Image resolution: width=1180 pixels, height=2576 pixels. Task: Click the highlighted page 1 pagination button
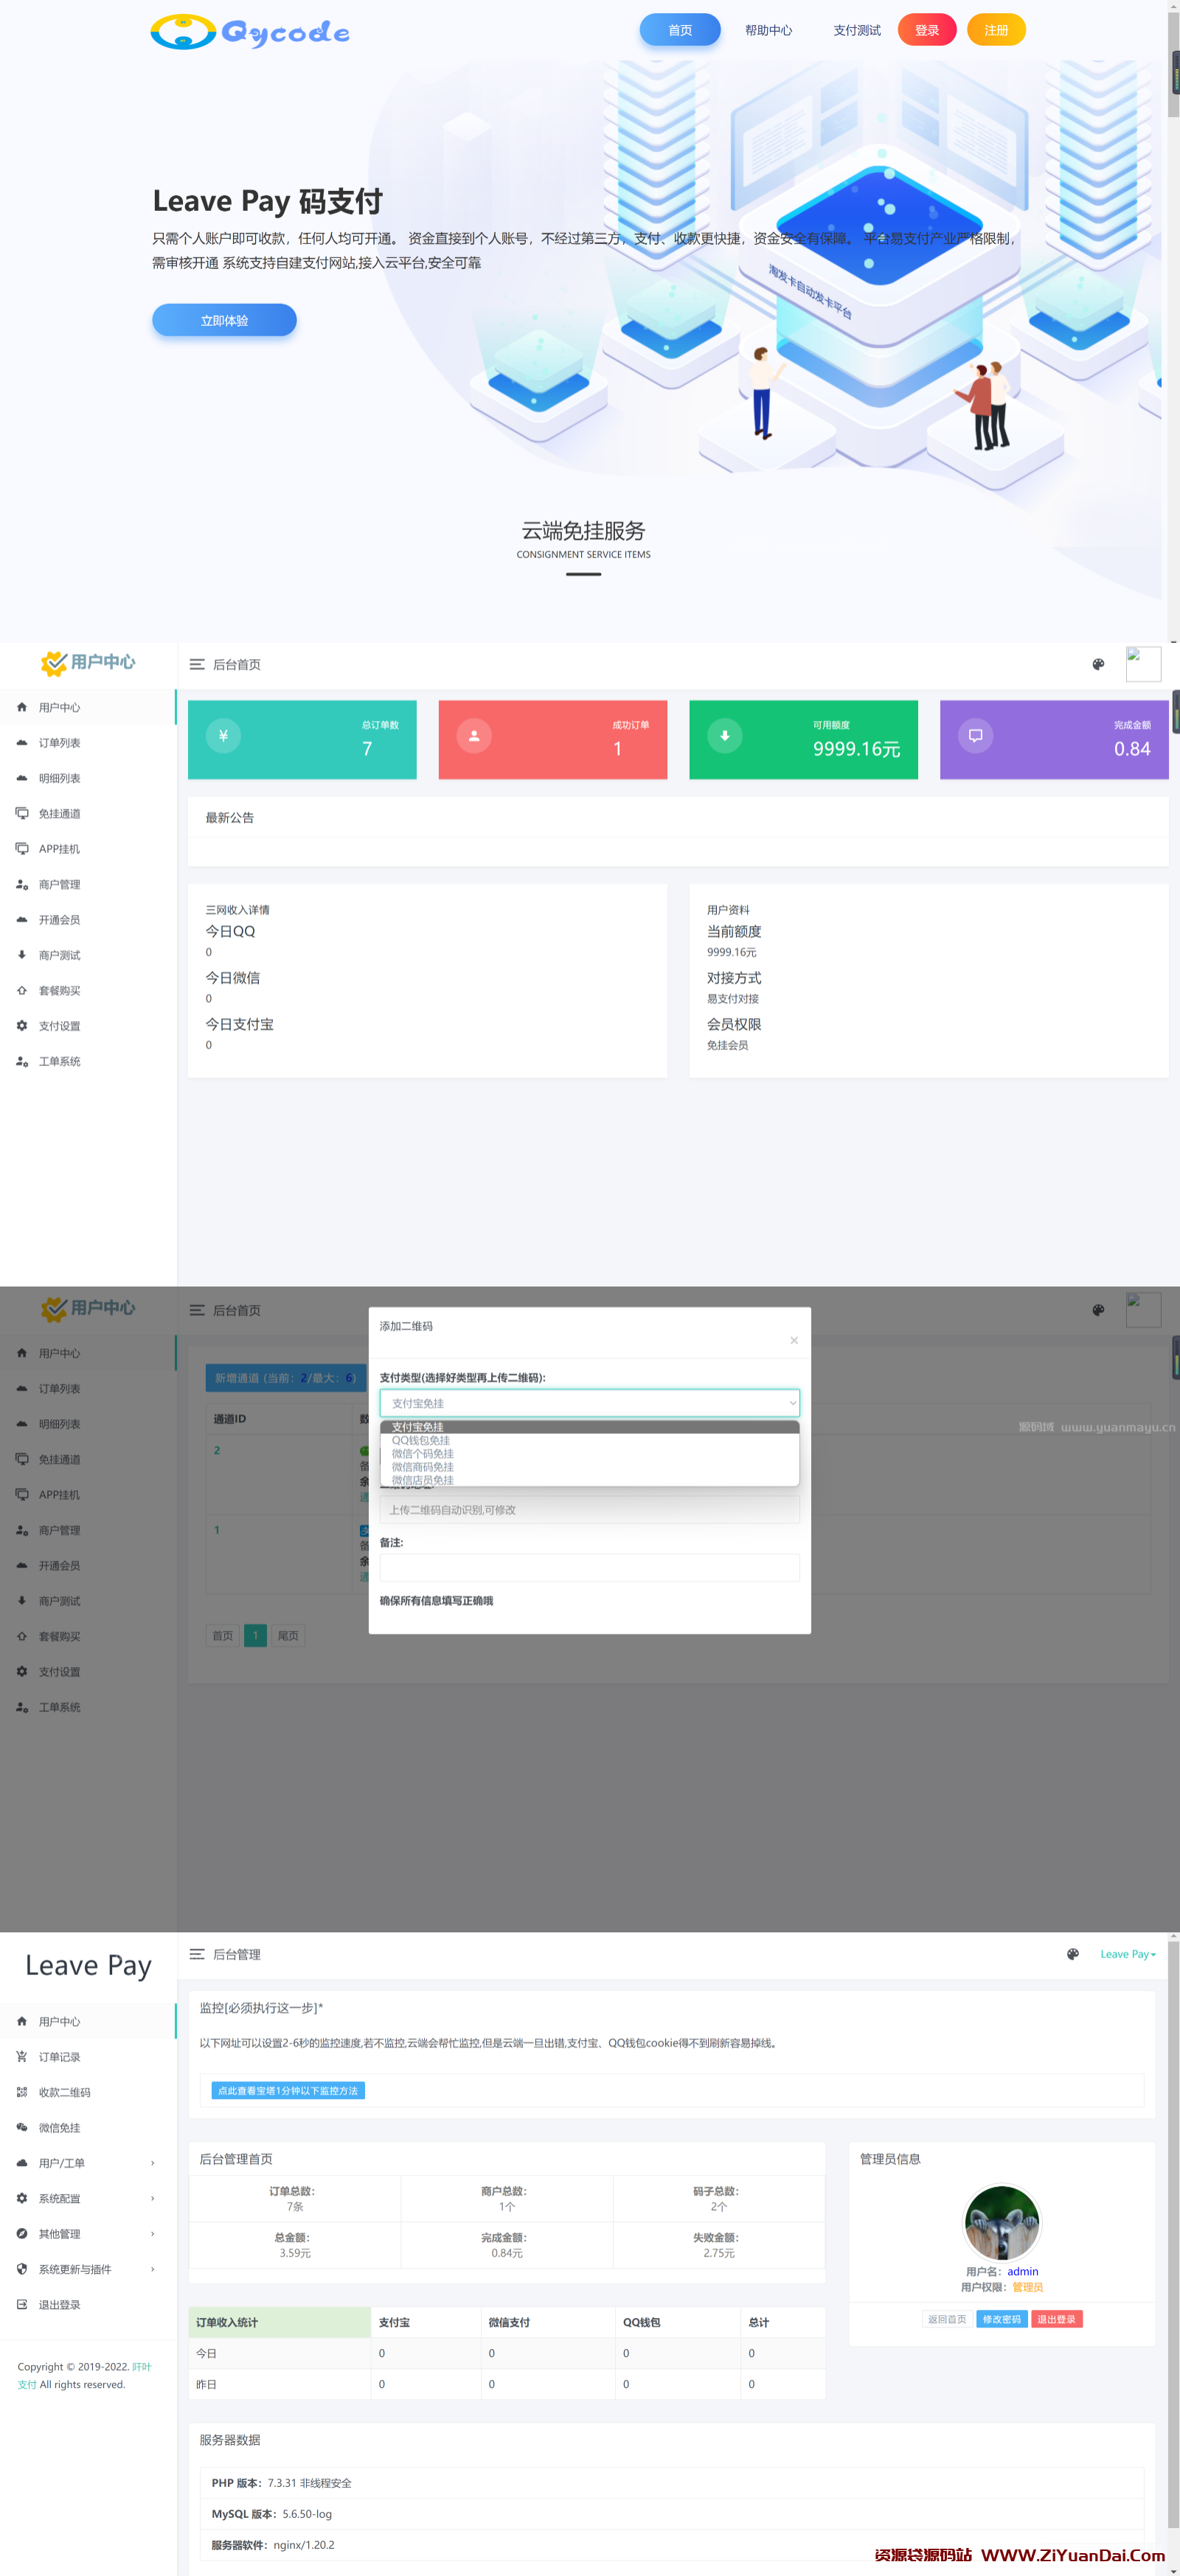point(255,1636)
